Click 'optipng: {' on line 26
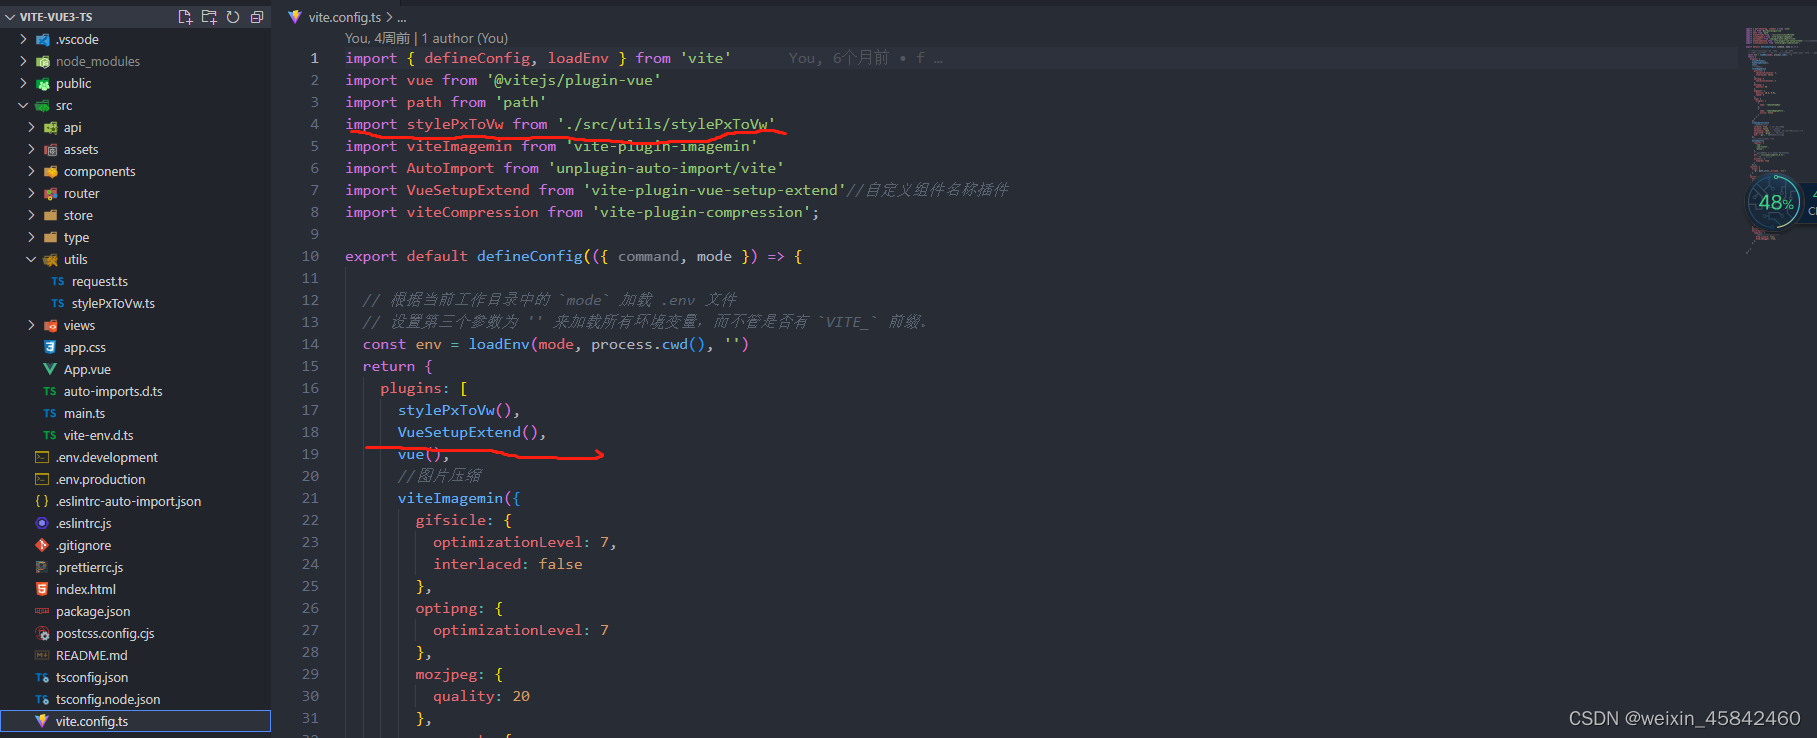 459,608
